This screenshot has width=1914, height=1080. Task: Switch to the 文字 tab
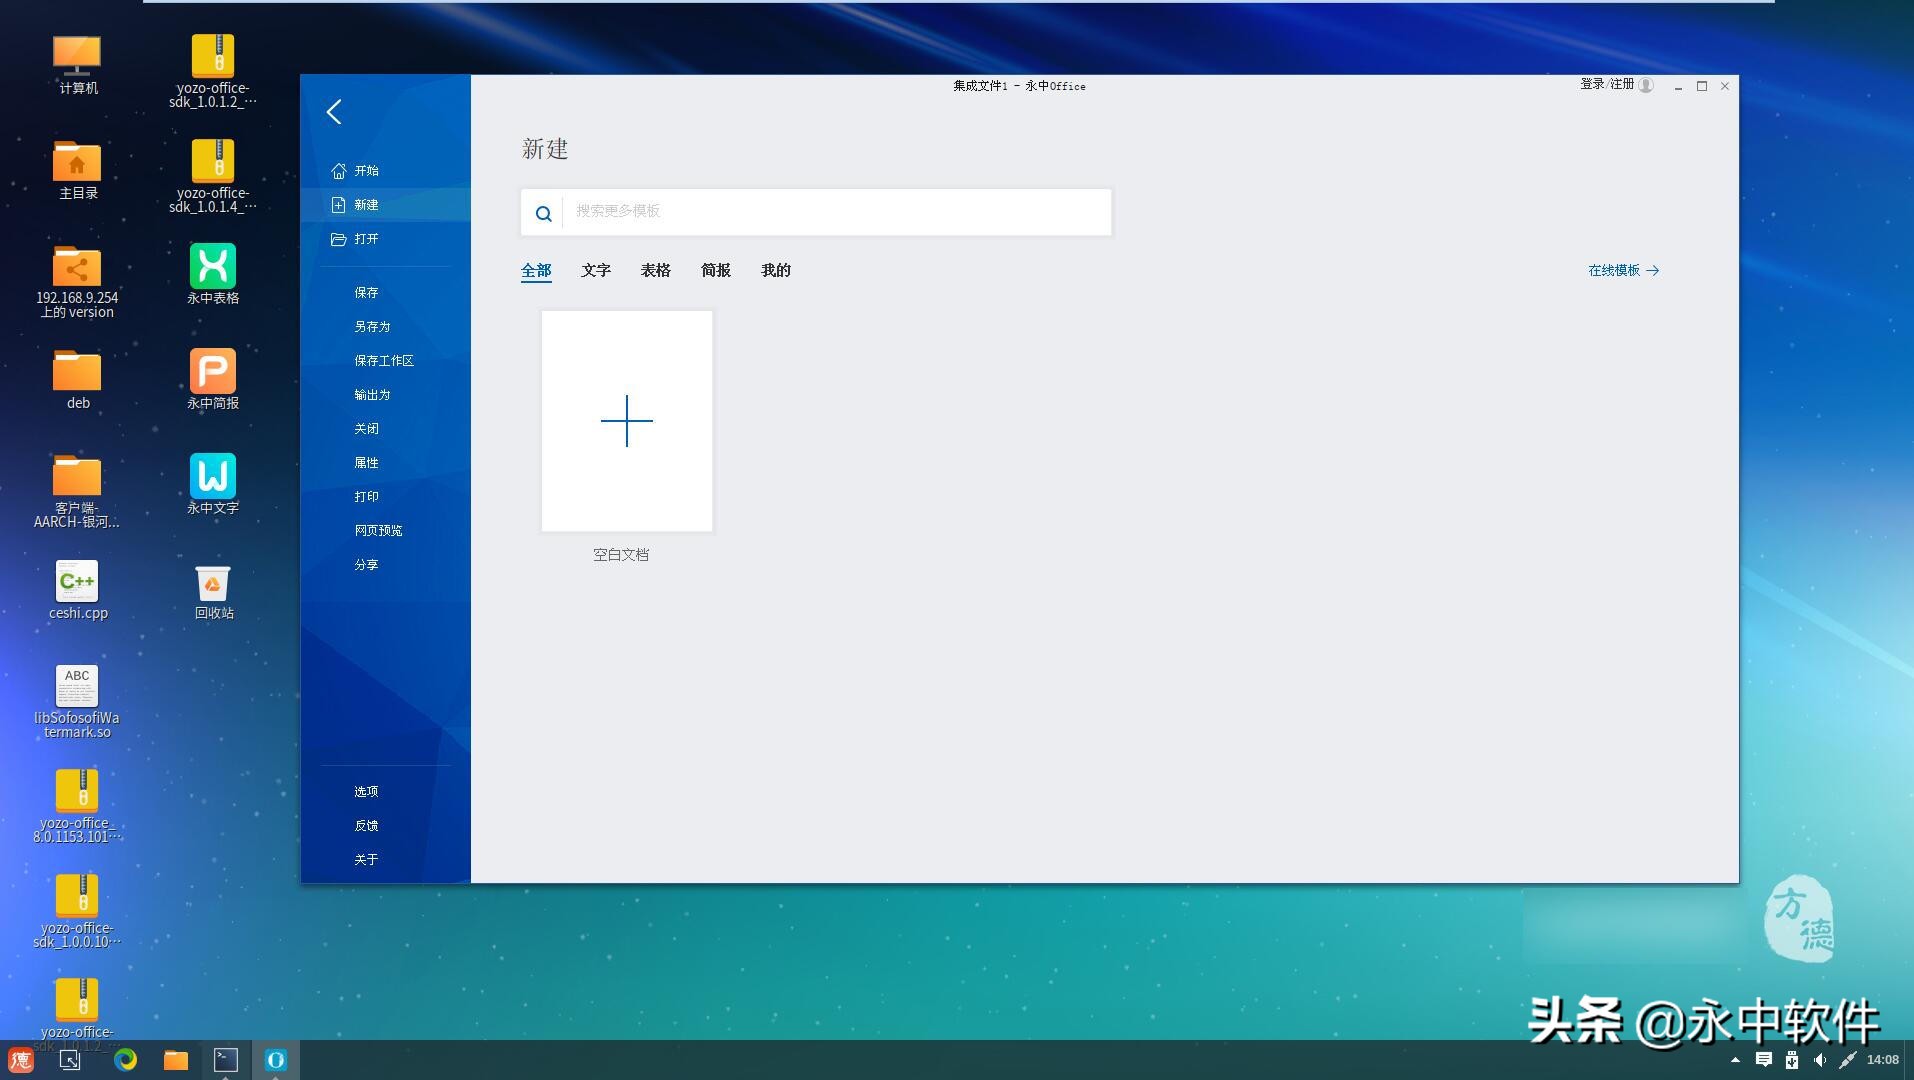pyautogui.click(x=596, y=271)
